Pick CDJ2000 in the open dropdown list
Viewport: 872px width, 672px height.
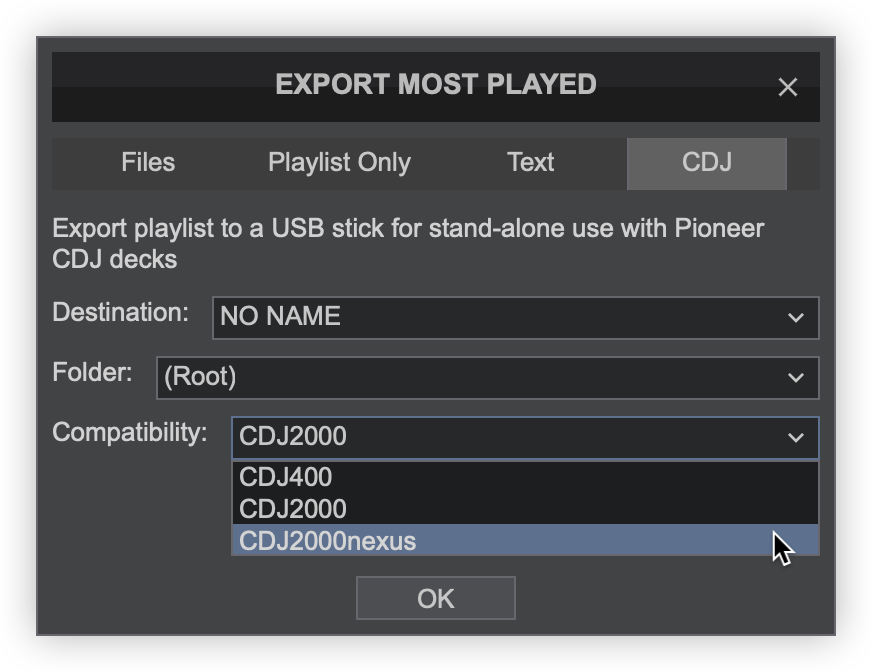293,509
